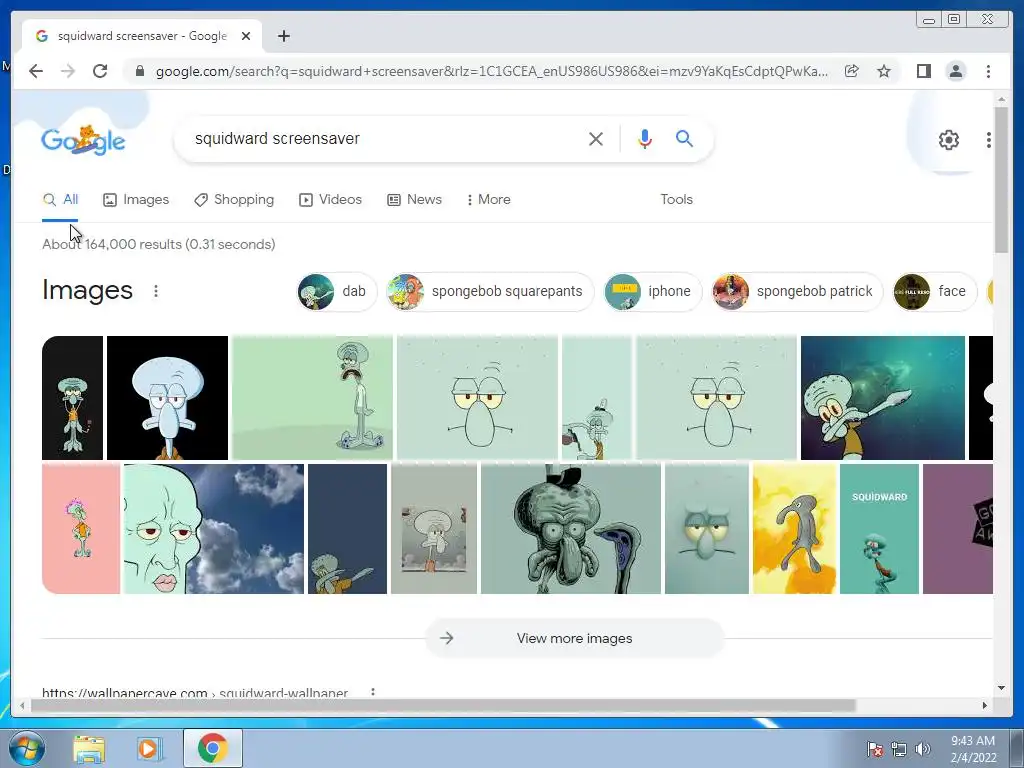Submit search with magnifier icon

tap(684, 138)
